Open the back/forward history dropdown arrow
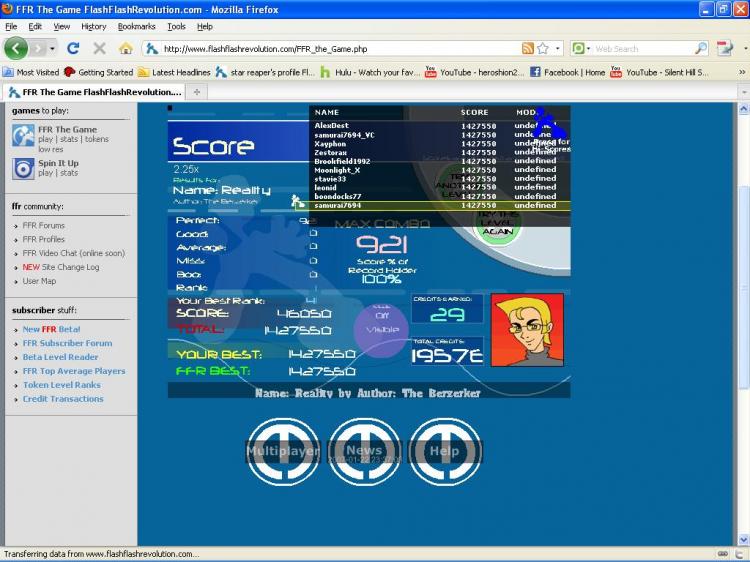Viewport: 750px width, 562px height. pyautogui.click(x=52, y=49)
